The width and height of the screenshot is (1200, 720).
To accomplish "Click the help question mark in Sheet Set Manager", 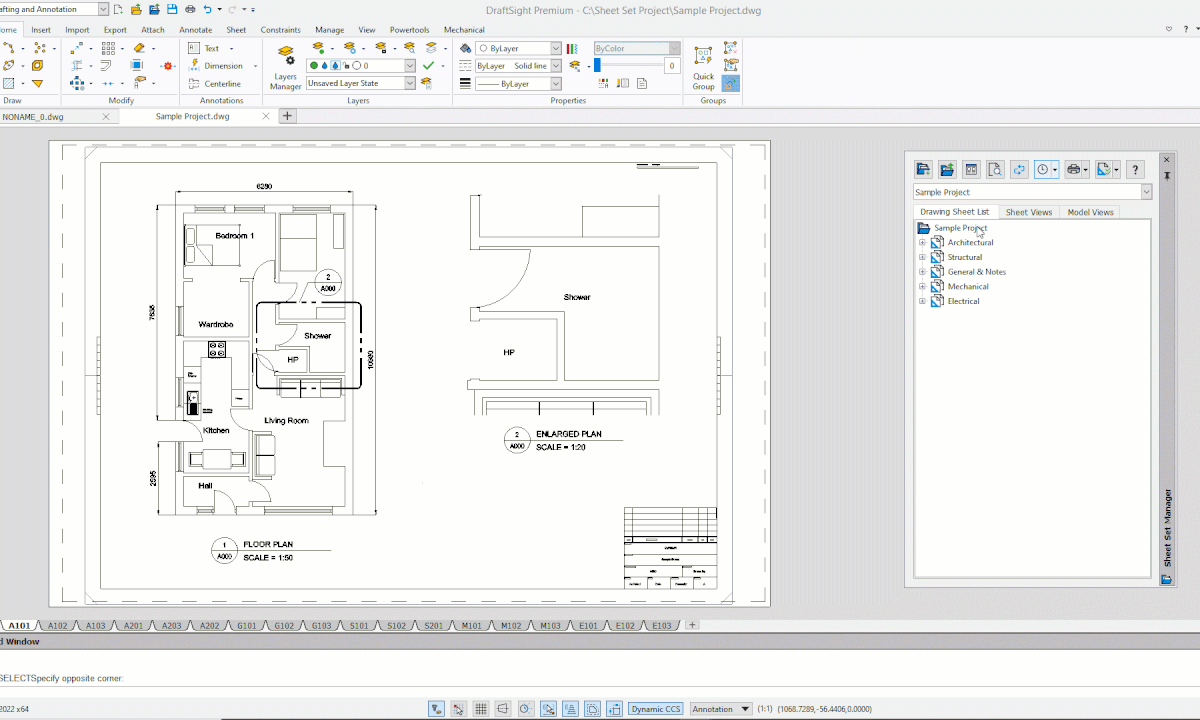I will (1135, 169).
